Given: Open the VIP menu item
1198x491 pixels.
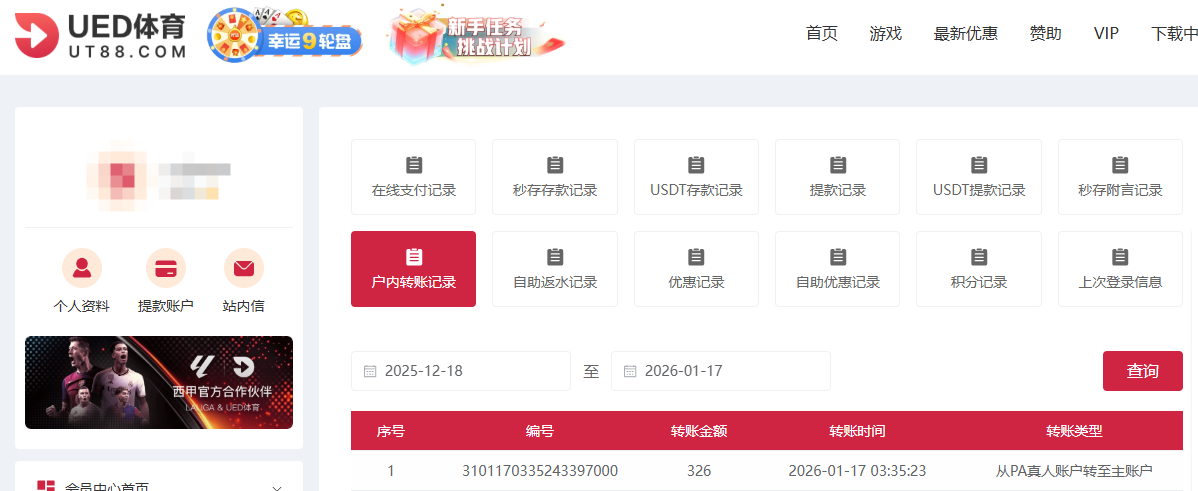Looking at the screenshot, I should [x=1106, y=33].
